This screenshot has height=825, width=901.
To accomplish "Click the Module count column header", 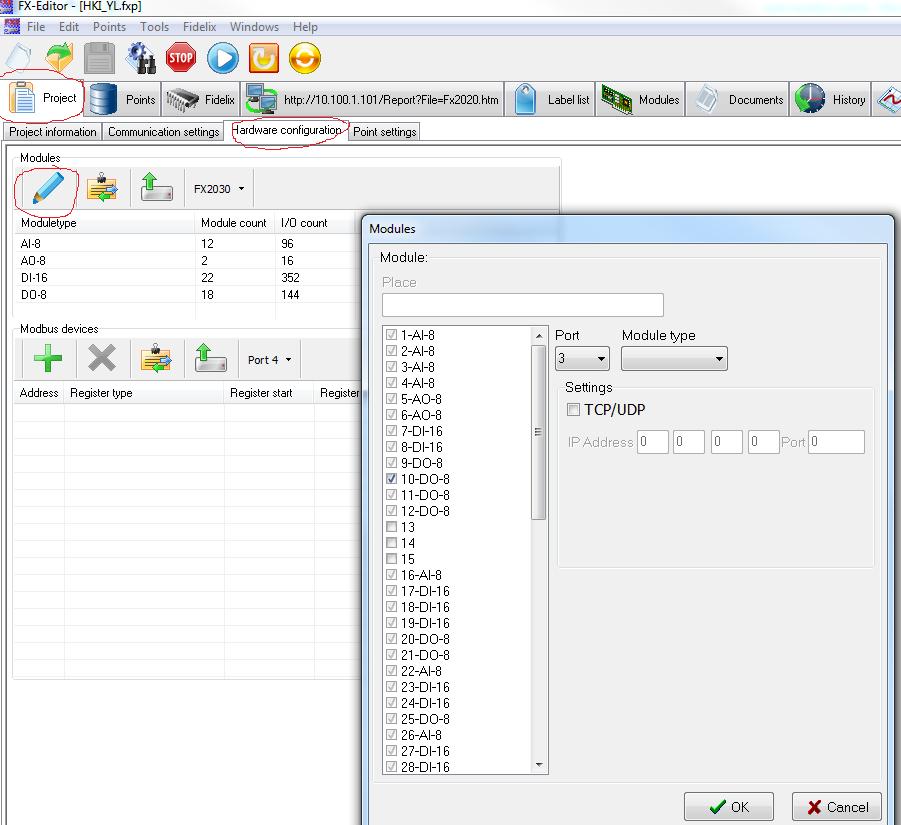I will point(234,223).
